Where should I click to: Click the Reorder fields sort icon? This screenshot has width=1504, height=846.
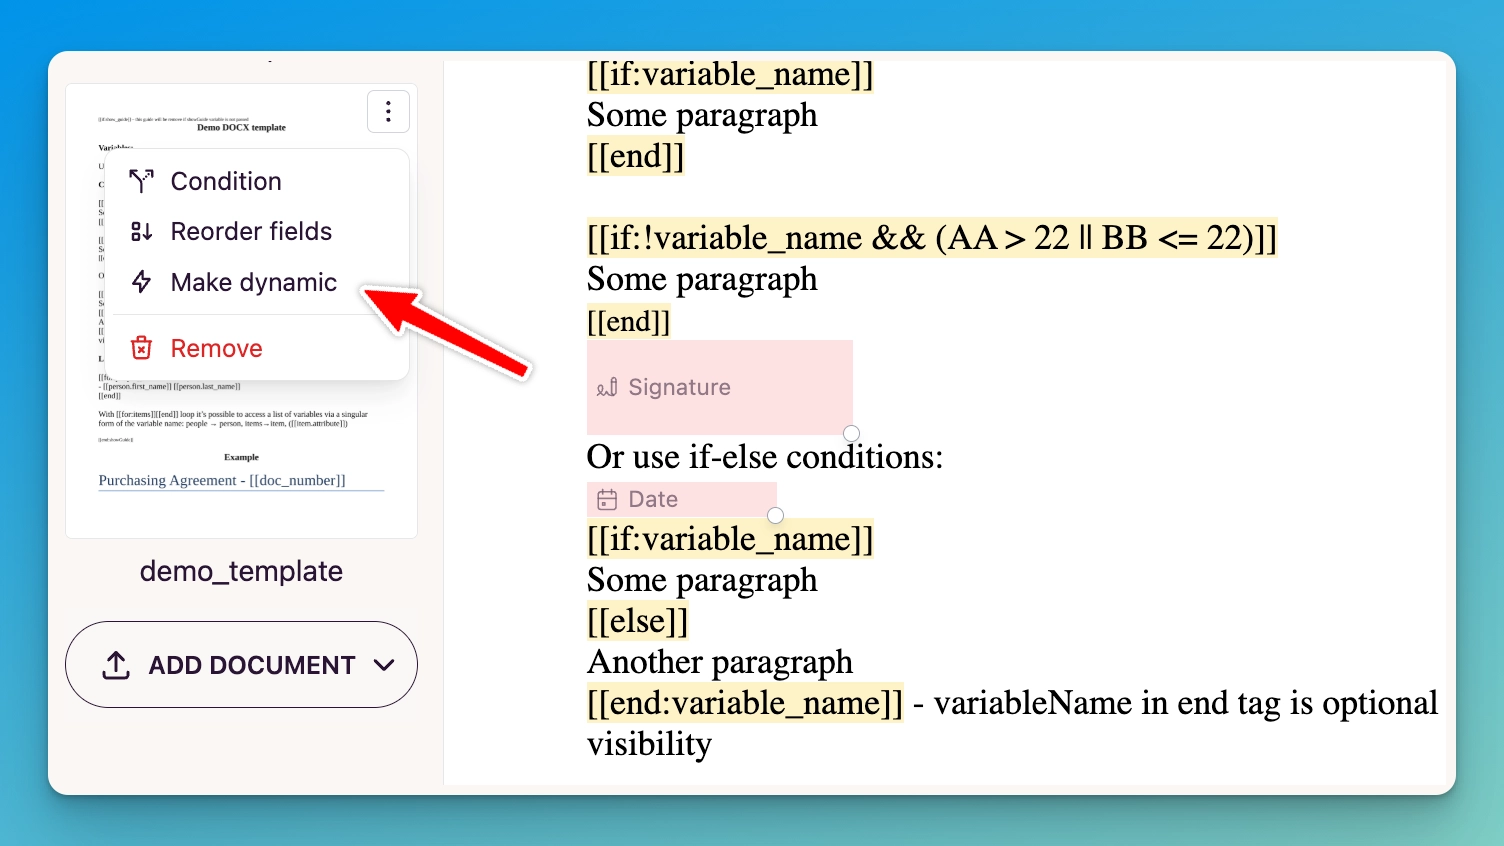(142, 232)
